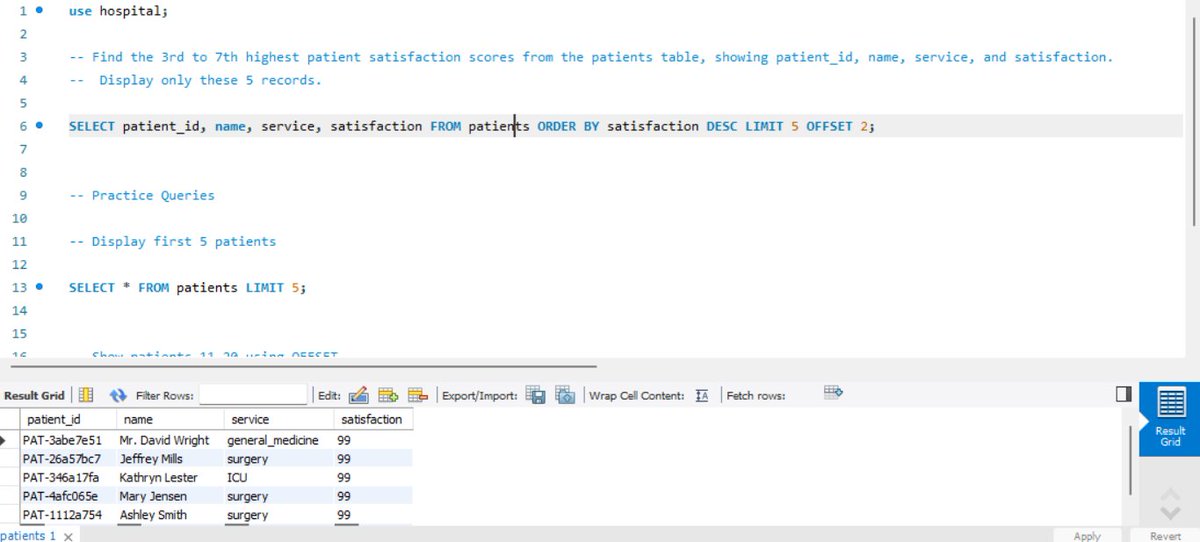
Task: Toggle the side panel visibility icon
Action: 1123,395
